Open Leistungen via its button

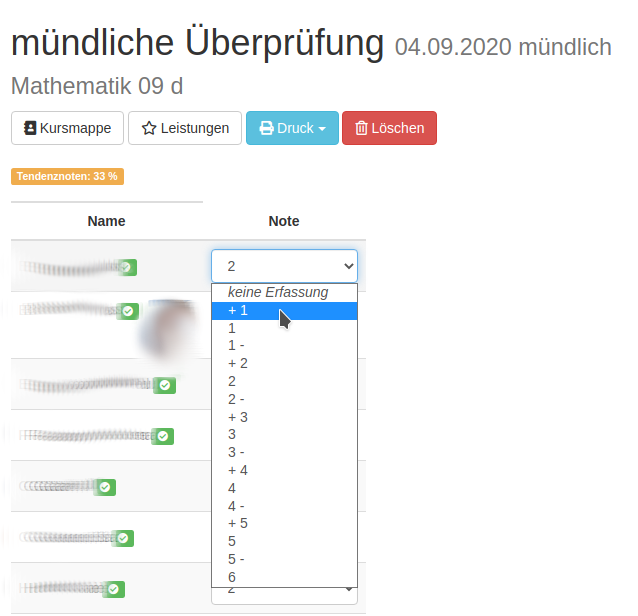185,128
